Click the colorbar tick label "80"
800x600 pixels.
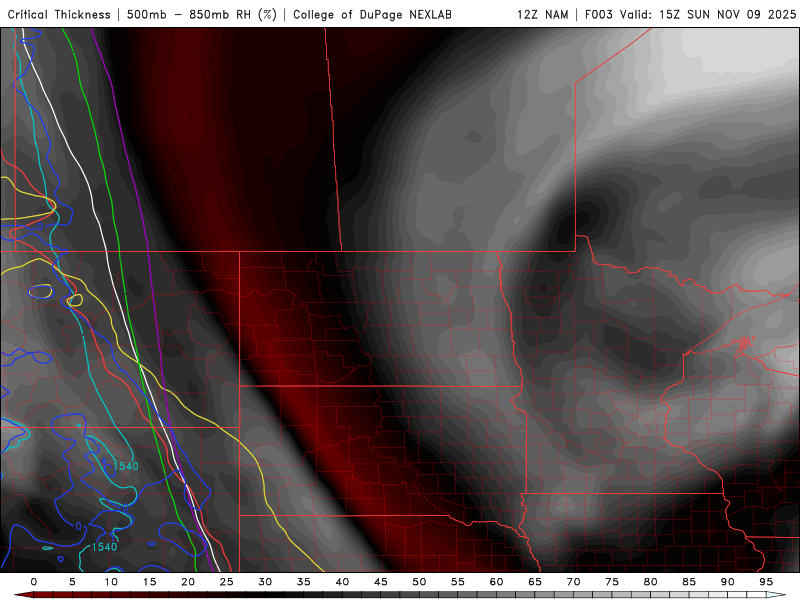(650, 582)
